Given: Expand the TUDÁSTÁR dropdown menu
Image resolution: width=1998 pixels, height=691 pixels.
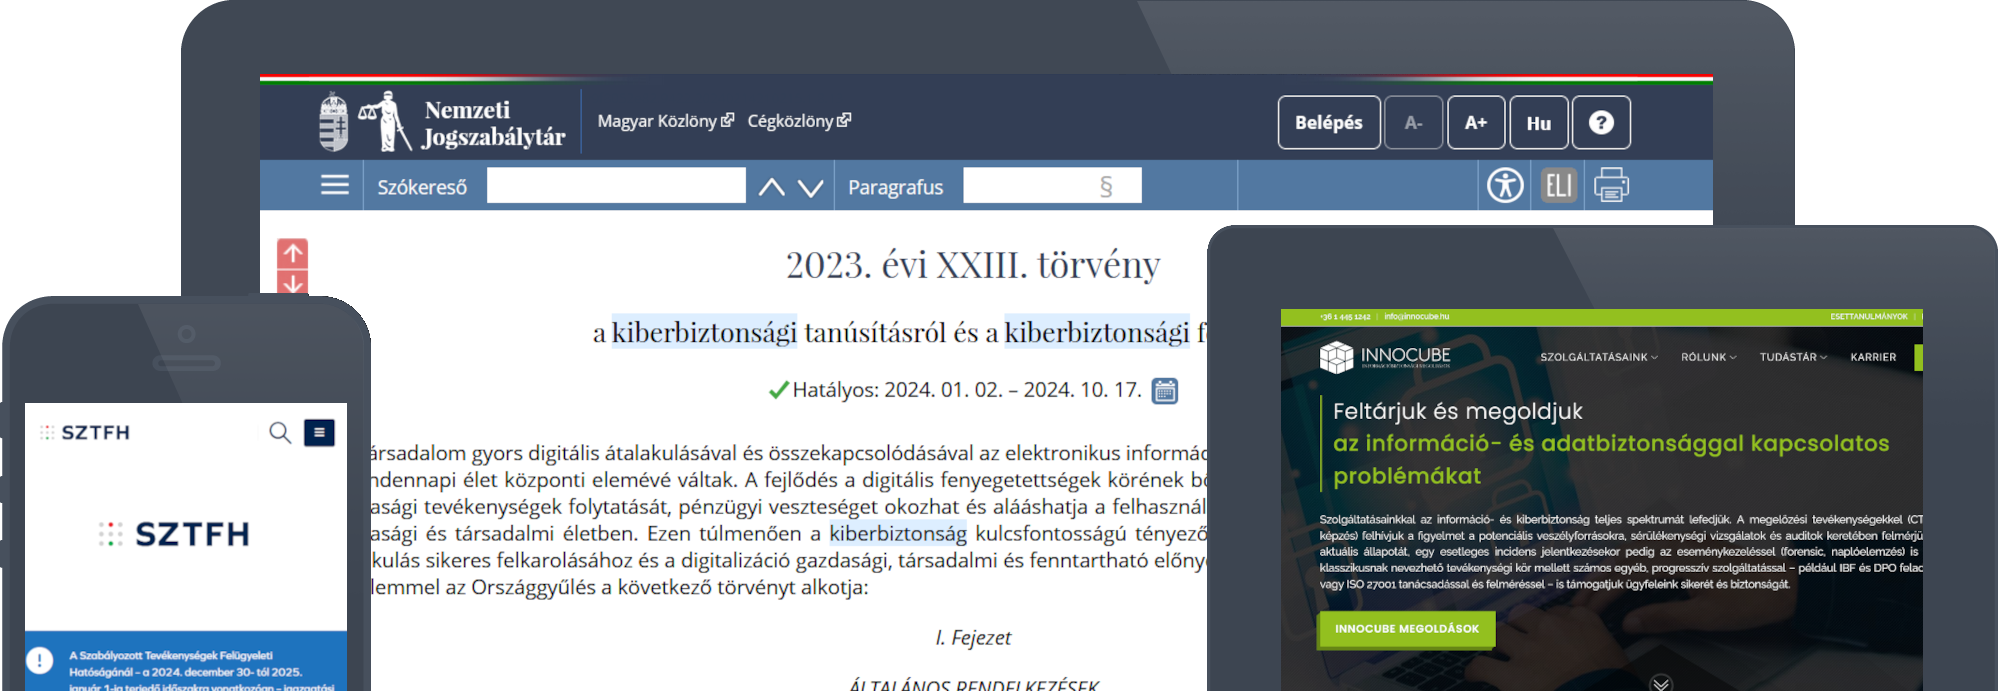Looking at the screenshot, I should (1793, 357).
